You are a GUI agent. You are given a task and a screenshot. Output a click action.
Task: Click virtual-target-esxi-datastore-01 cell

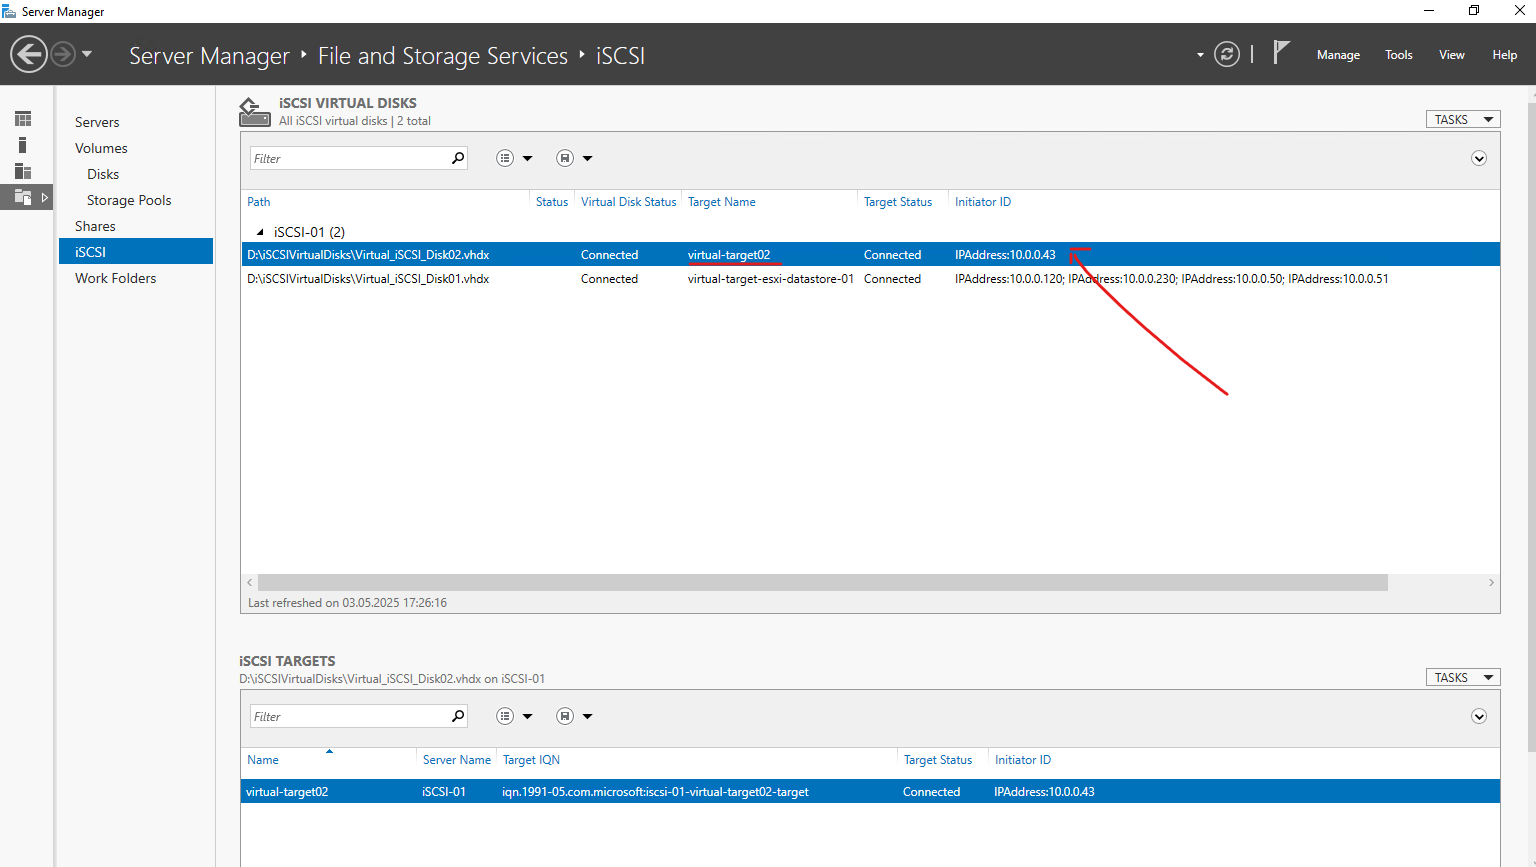click(770, 279)
